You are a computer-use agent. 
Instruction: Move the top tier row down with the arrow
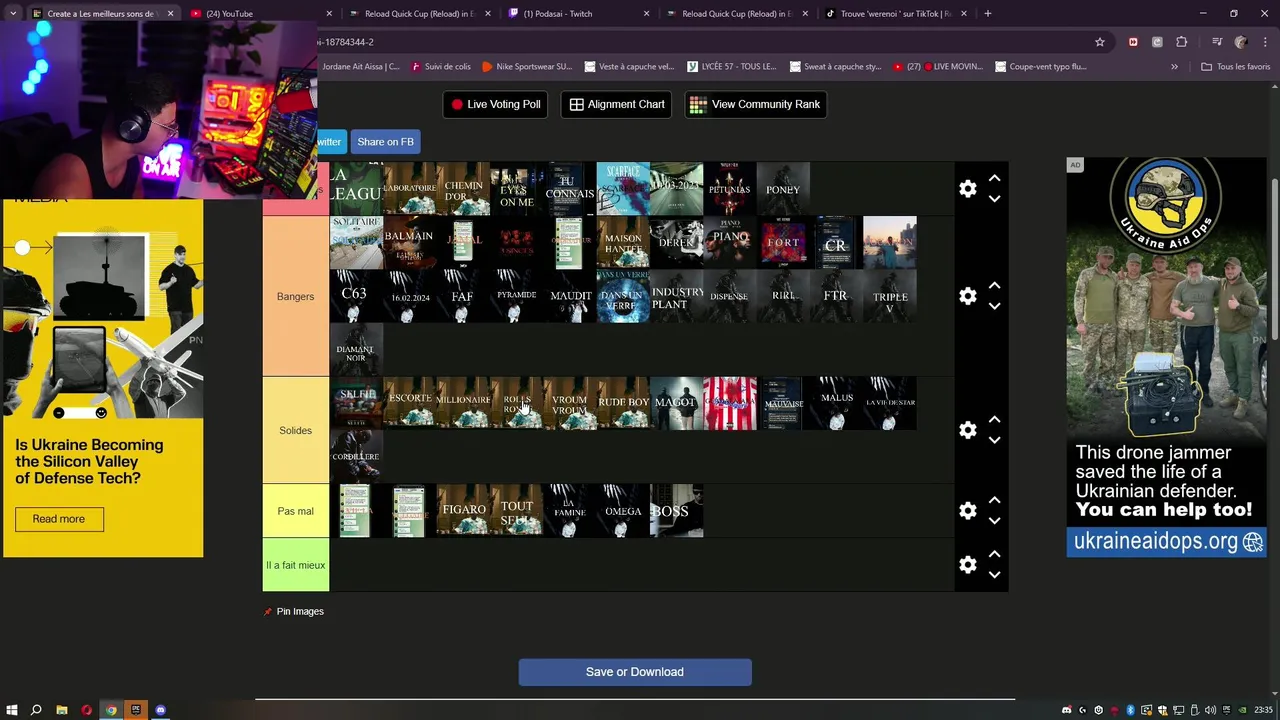pos(994,199)
